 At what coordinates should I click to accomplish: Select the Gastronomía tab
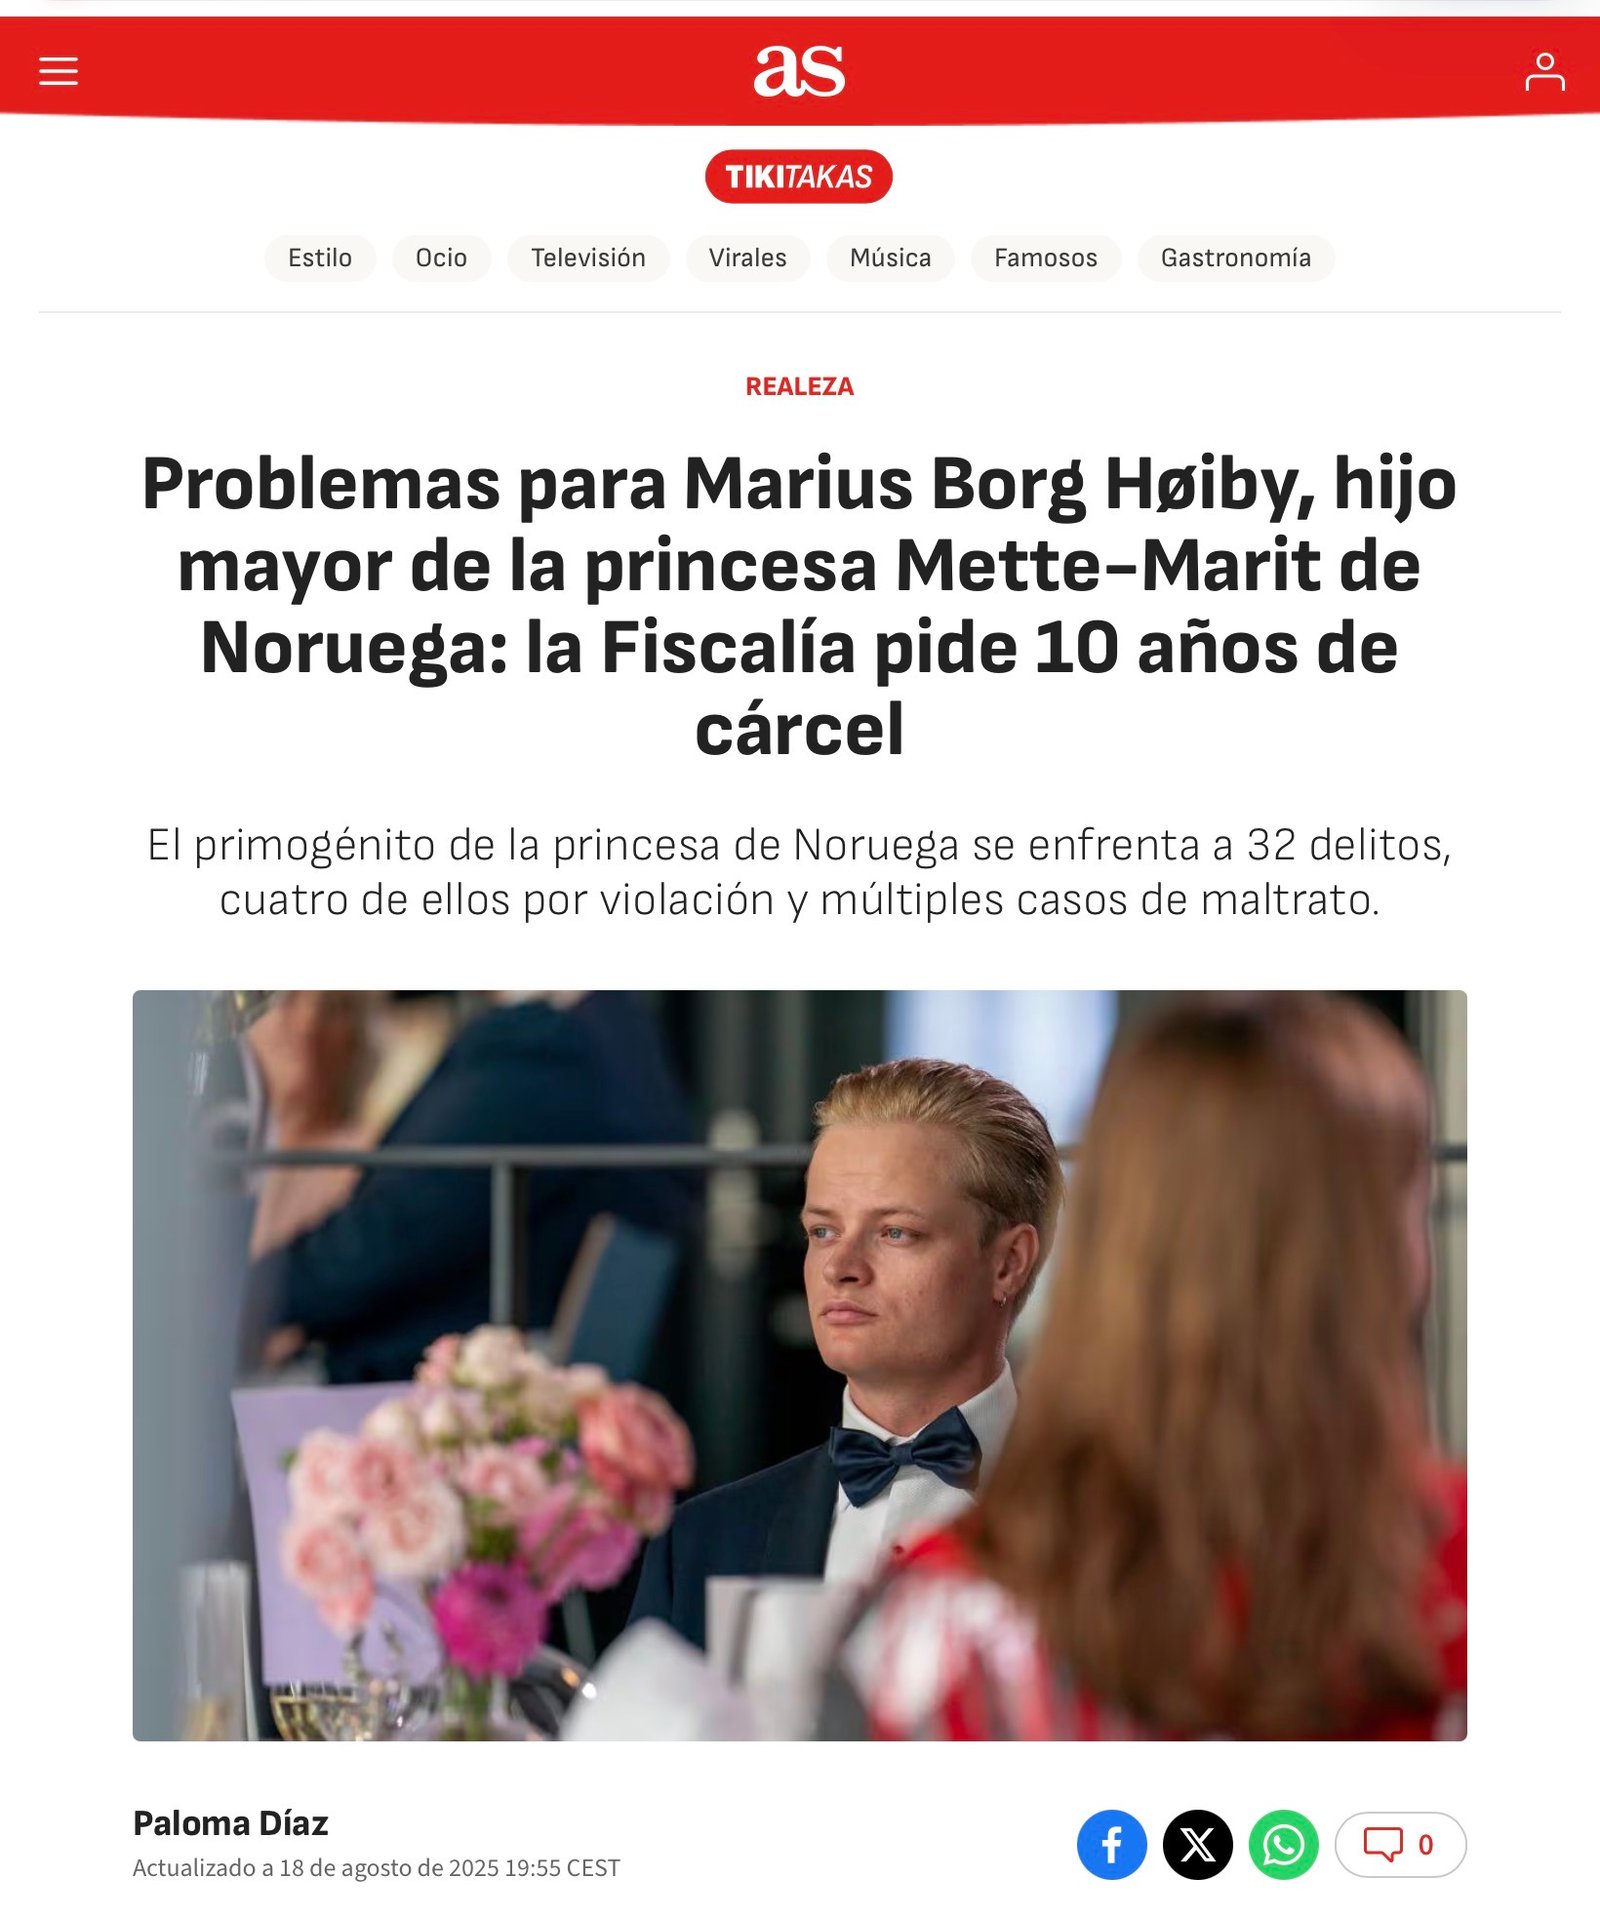pyautogui.click(x=1235, y=258)
